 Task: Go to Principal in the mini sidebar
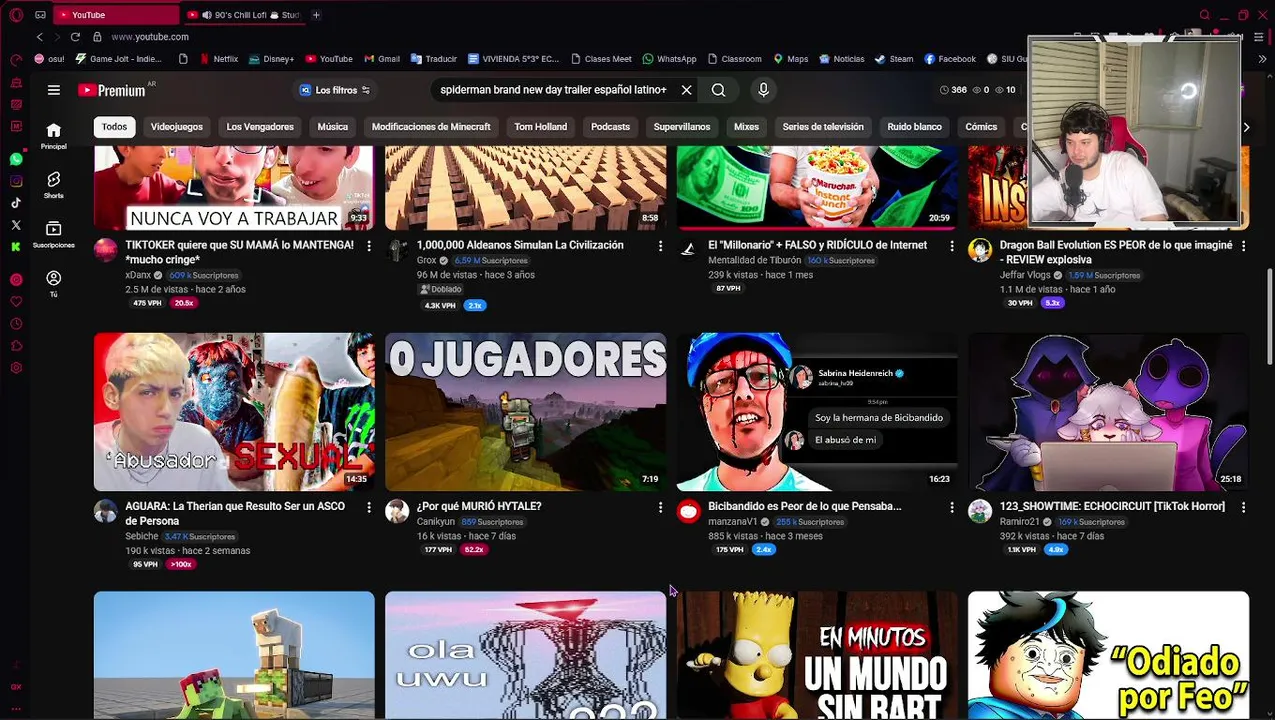[54, 136]
